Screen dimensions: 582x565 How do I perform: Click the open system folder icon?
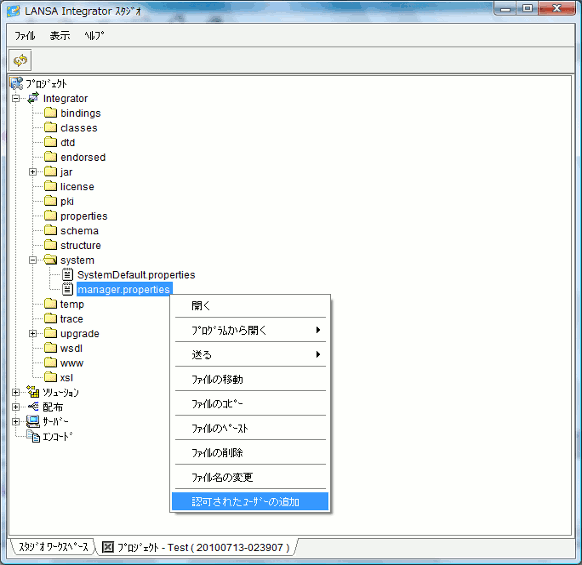pyautogui.click(x=50, y=259)
